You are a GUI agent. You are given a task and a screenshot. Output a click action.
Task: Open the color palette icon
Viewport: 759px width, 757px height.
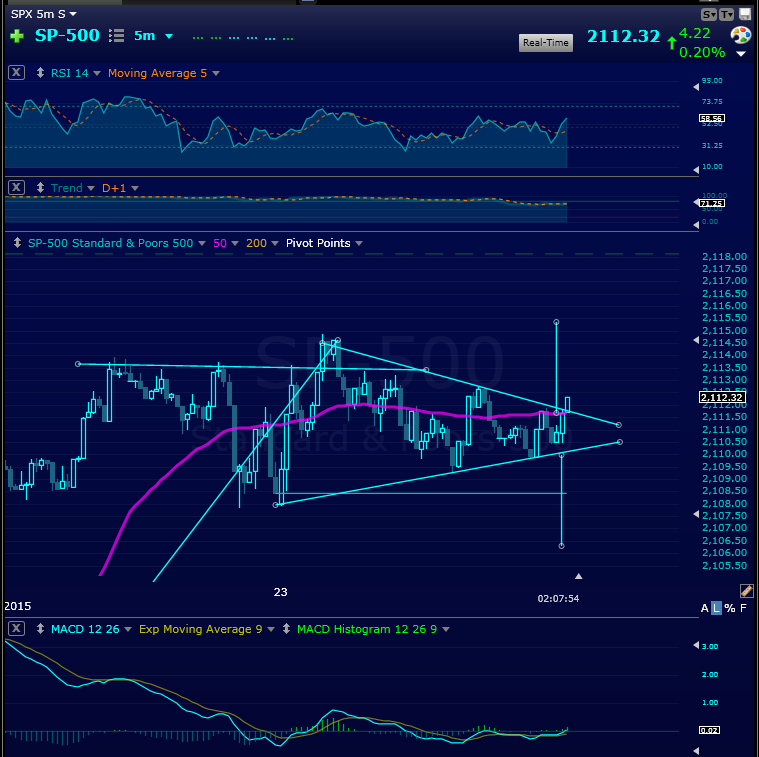(x=740, y=35)
